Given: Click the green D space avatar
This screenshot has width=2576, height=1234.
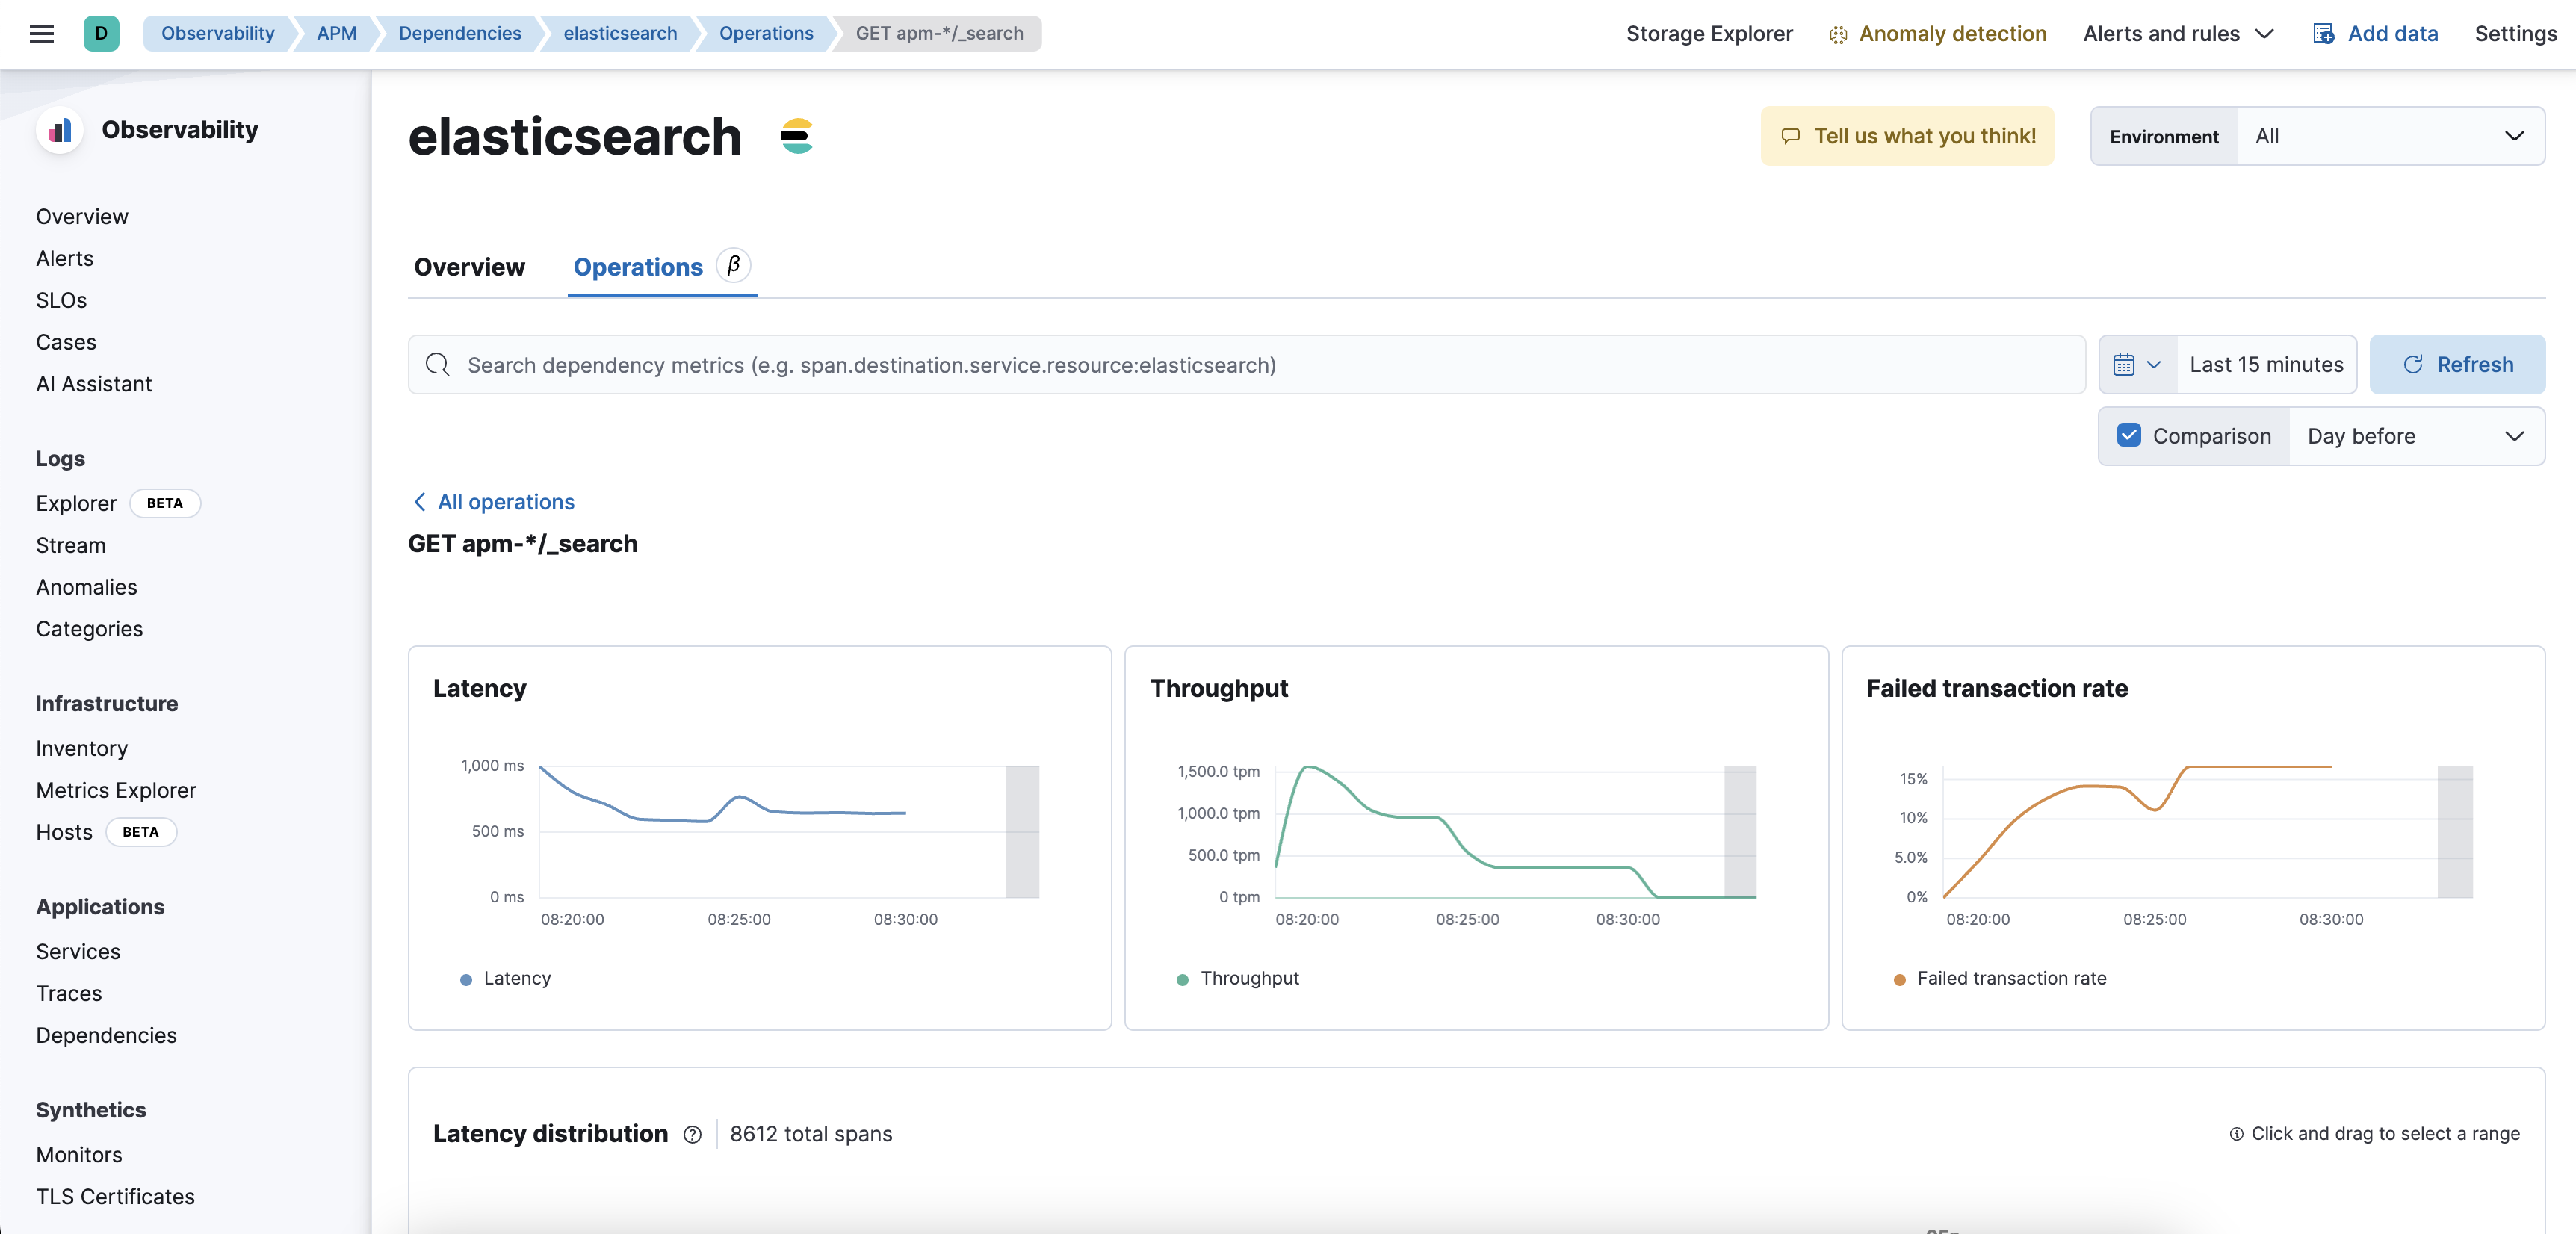Looking at the screenshot, I should coord(101,34).
